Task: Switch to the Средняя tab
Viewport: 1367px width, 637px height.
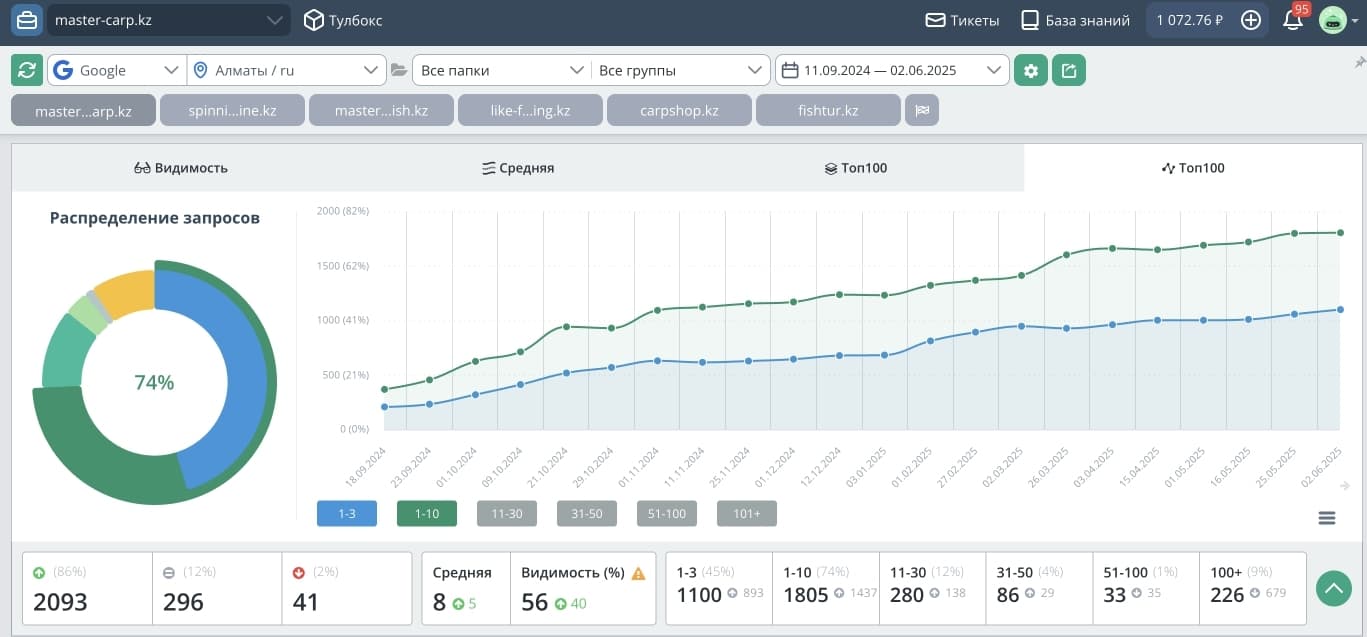Action: click(x=518, y=168)
